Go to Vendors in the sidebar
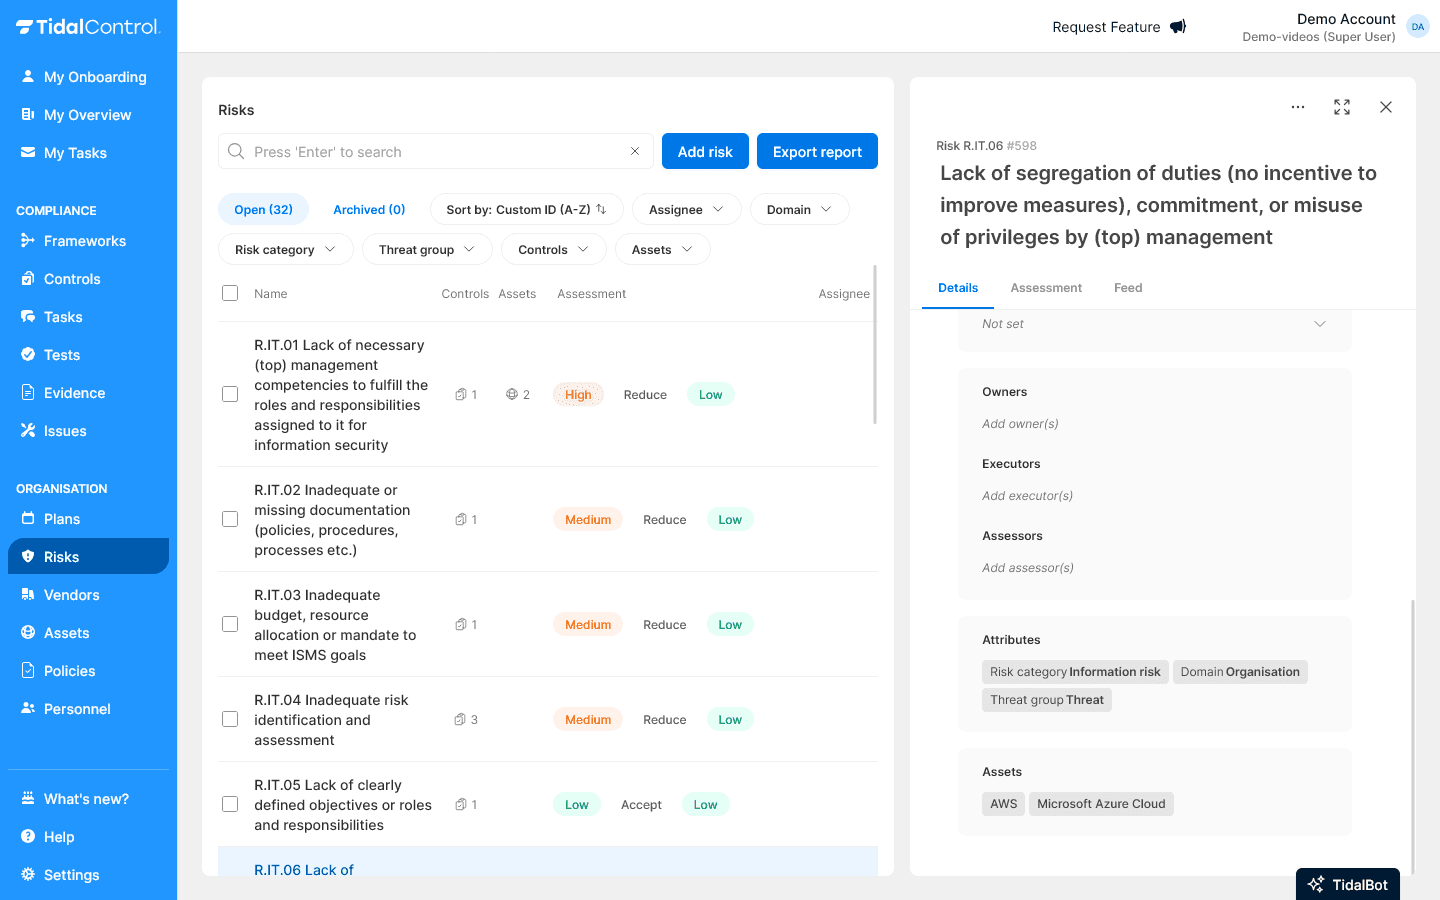The image size is (1440, 900). [x=71, y=595]
